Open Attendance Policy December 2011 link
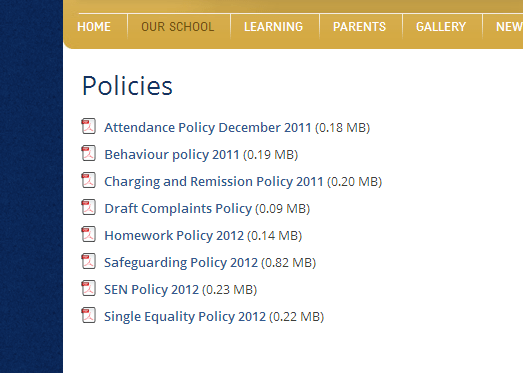This screenshot has height=373, width=523. point(207,128)
